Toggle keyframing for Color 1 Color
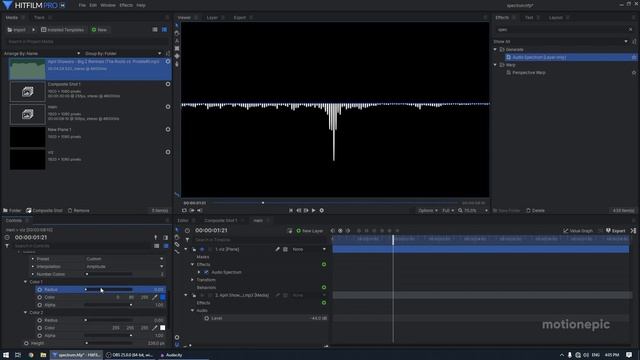The image size is (640, 360). pos(40,298)
